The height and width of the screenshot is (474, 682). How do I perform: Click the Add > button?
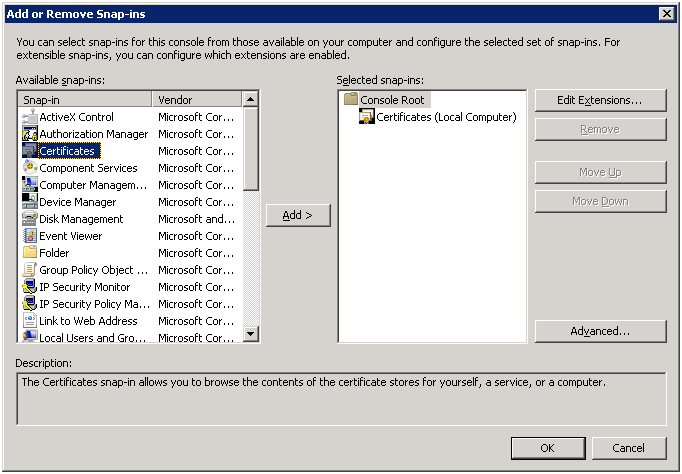coord(298,215)
